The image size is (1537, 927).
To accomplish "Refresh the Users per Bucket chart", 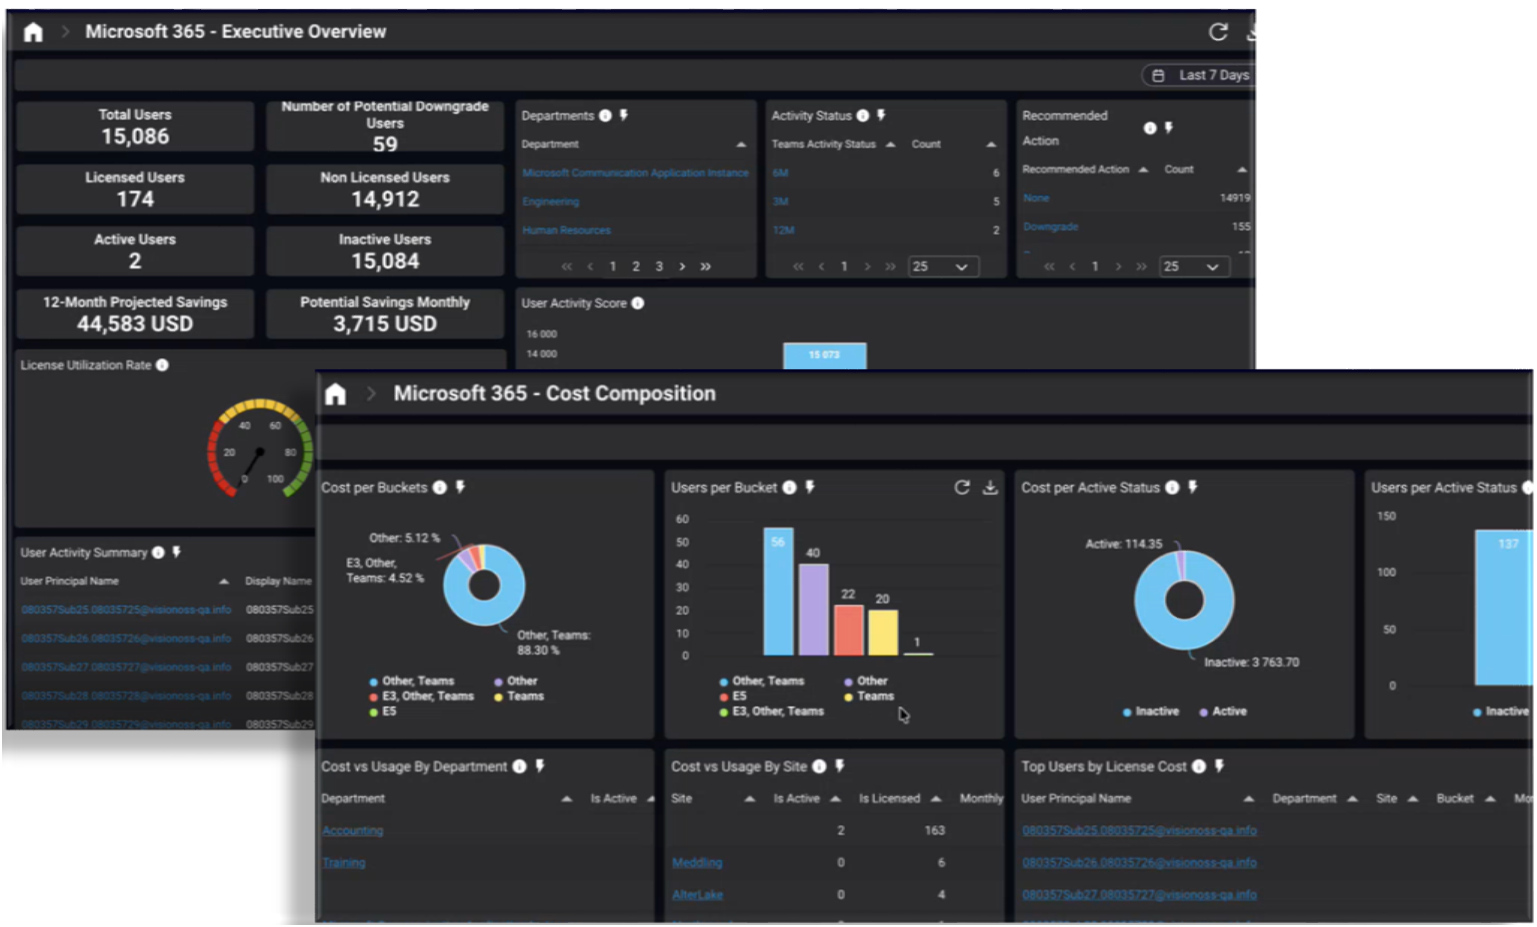I will [962, 487].
